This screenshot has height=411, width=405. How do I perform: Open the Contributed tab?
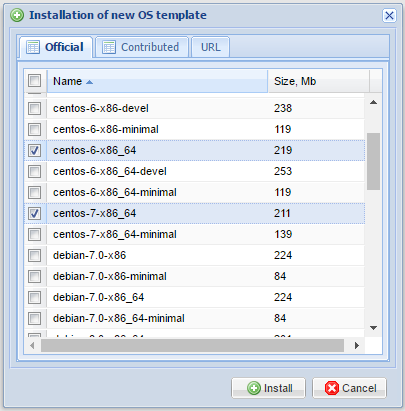pos(142,47)
